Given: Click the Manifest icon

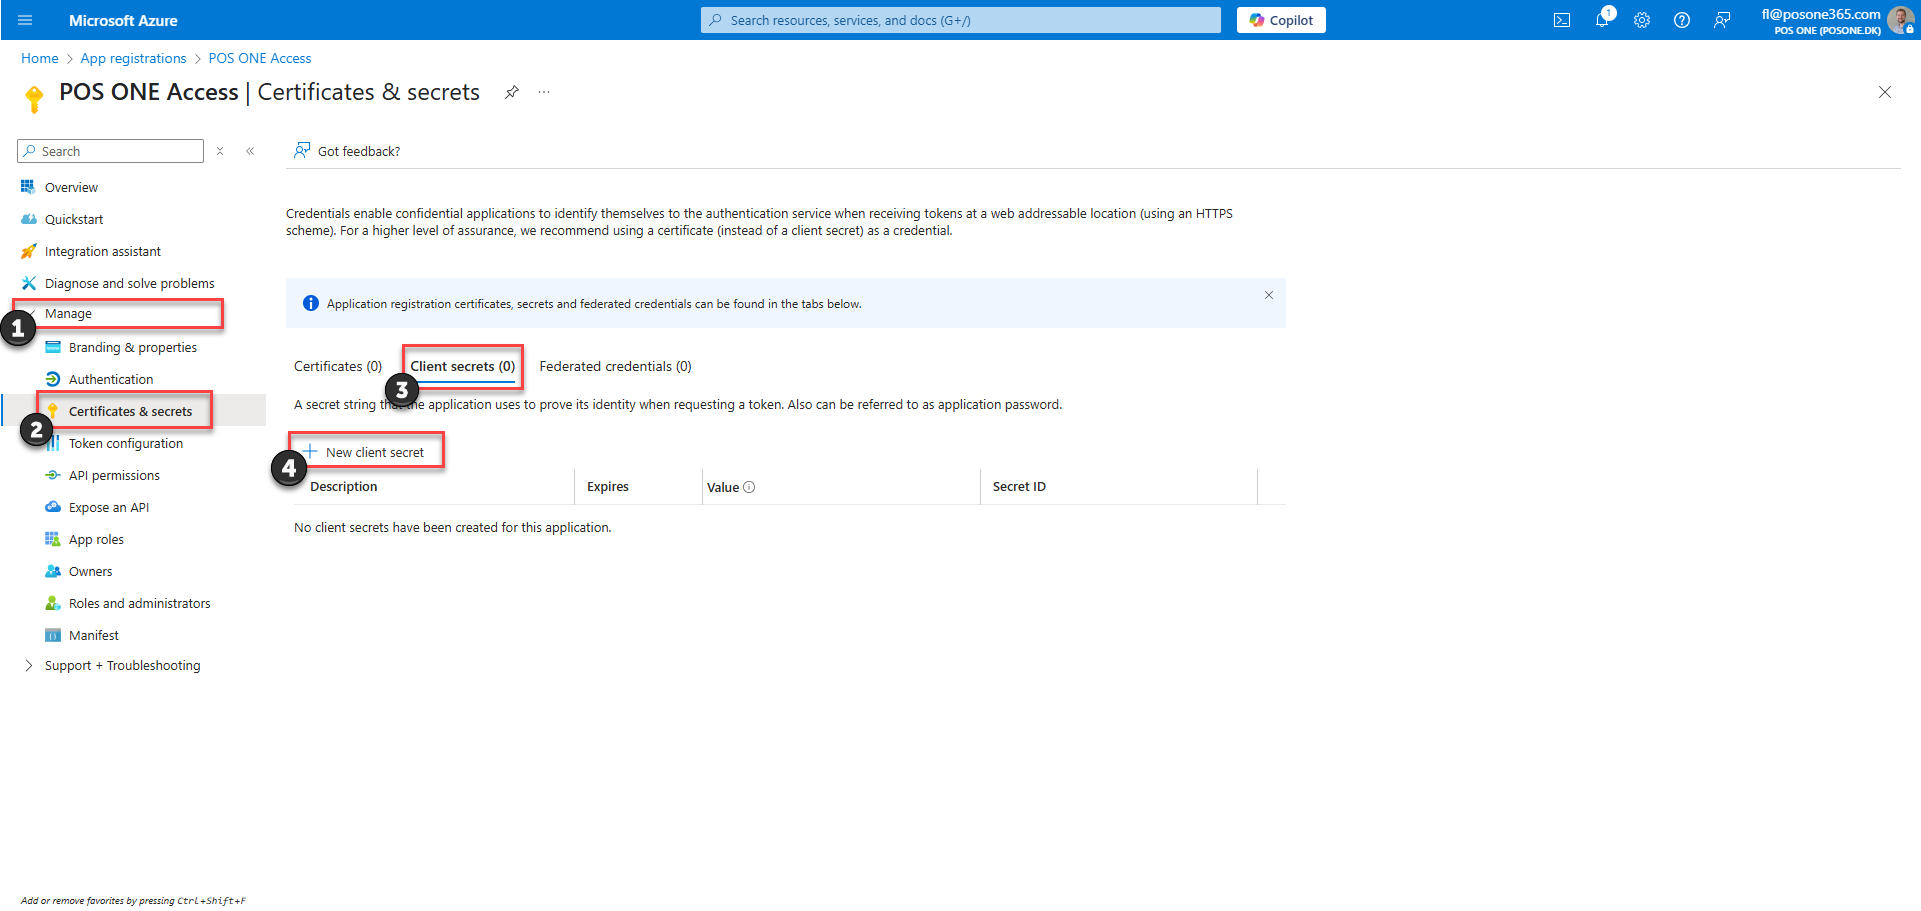Looking at the screenshot, I should (x=53, y=635).
